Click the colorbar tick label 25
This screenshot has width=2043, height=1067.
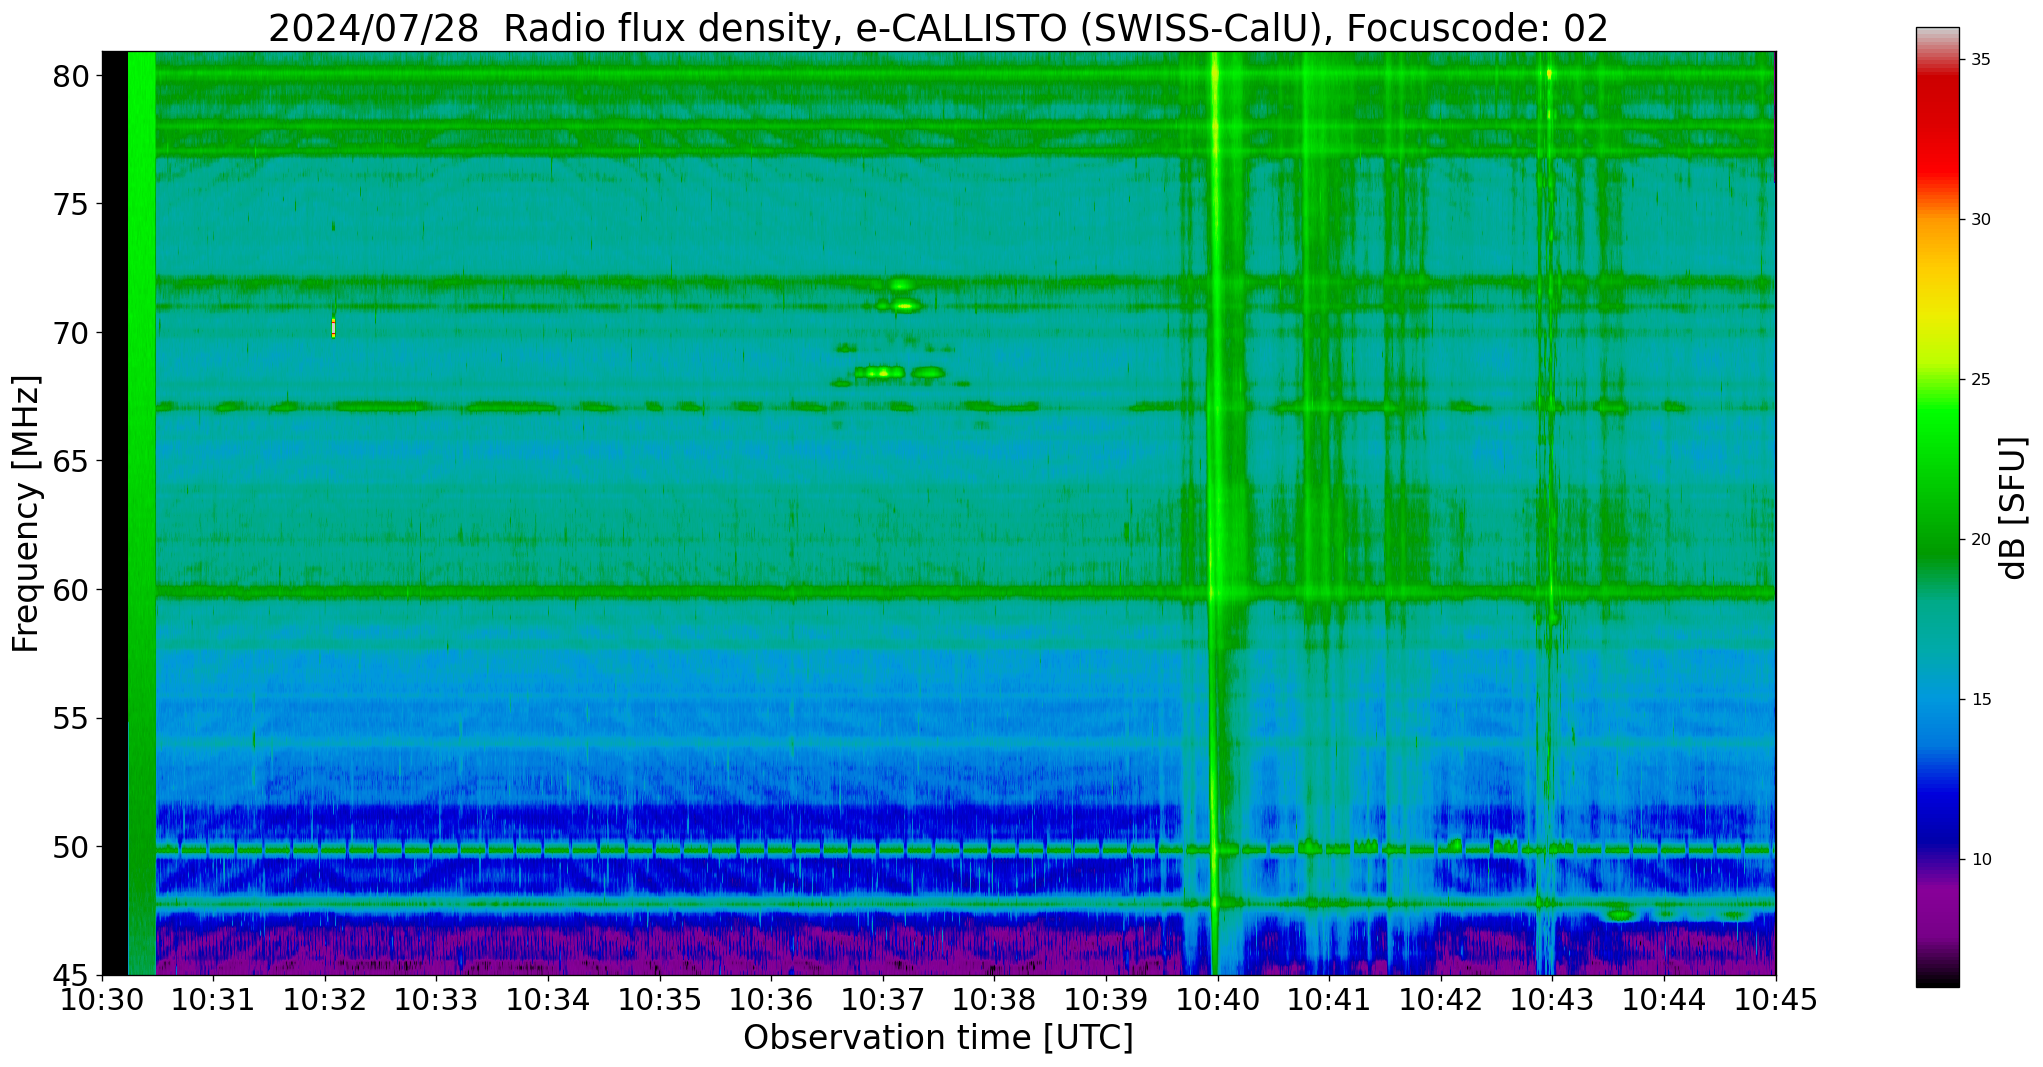click(x=1980, y=379)
